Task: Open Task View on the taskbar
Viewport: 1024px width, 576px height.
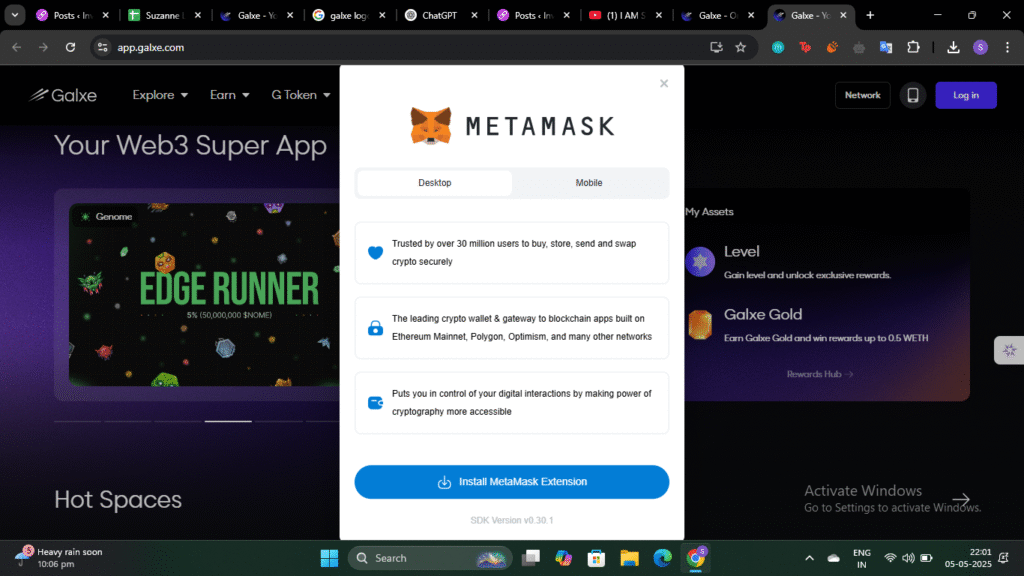Action: [530, 558]
